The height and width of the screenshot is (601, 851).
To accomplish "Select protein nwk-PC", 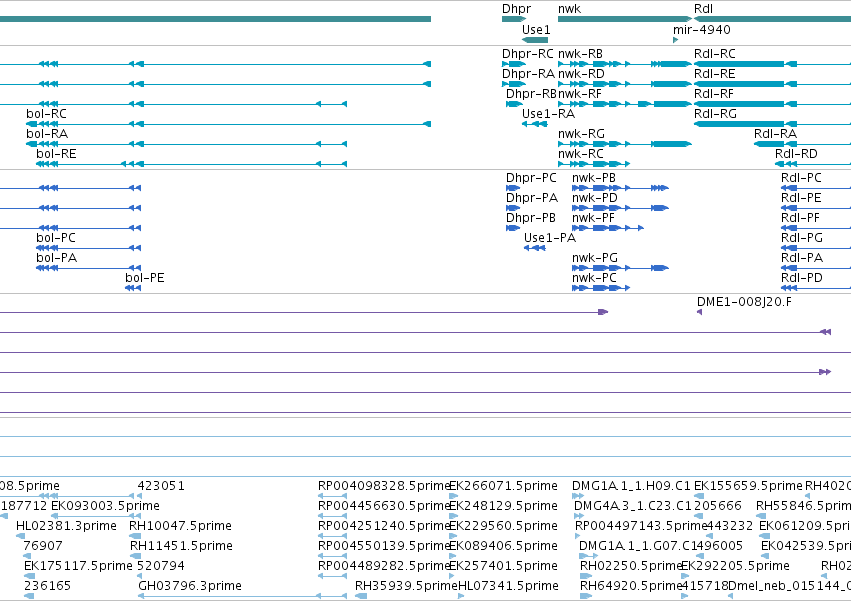I will coord(594,278).
